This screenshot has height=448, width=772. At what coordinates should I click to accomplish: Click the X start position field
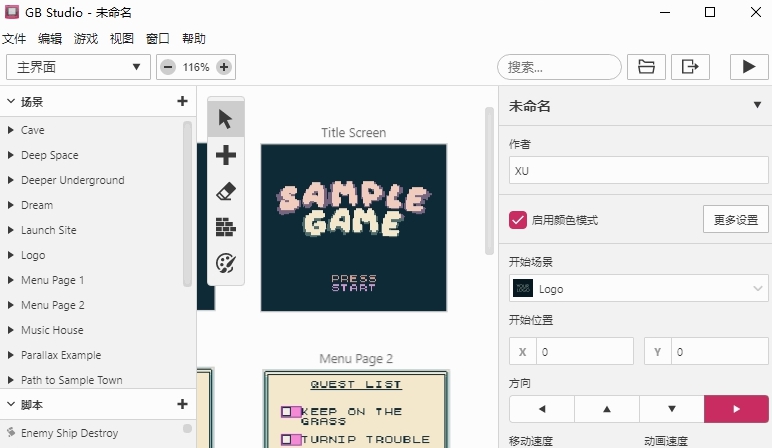tap(584, 352)
